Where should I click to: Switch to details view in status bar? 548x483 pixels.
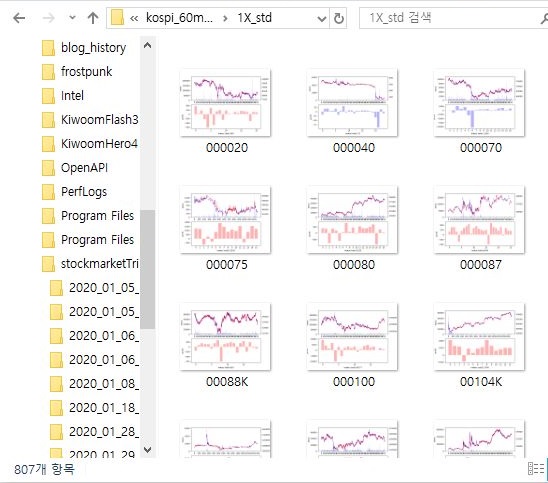(x=535, y=469)
